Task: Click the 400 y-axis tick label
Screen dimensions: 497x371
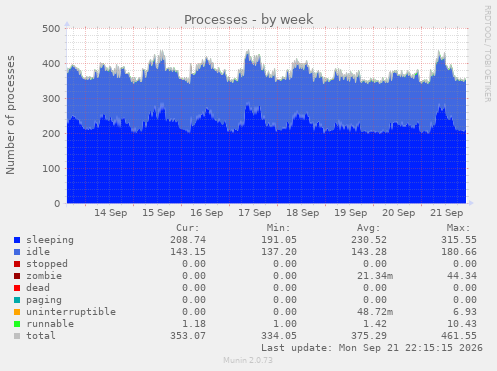Action: click(x=51, y=64)
